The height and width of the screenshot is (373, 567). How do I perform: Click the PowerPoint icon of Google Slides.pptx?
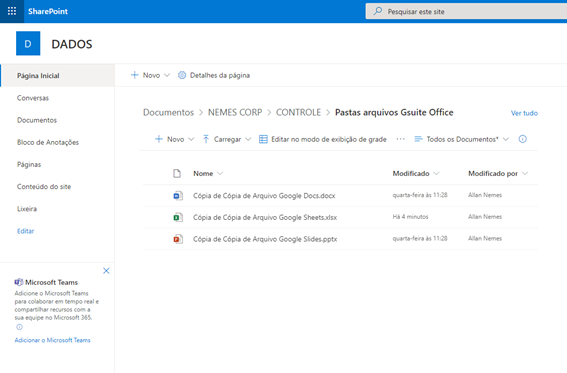point(178,239)
